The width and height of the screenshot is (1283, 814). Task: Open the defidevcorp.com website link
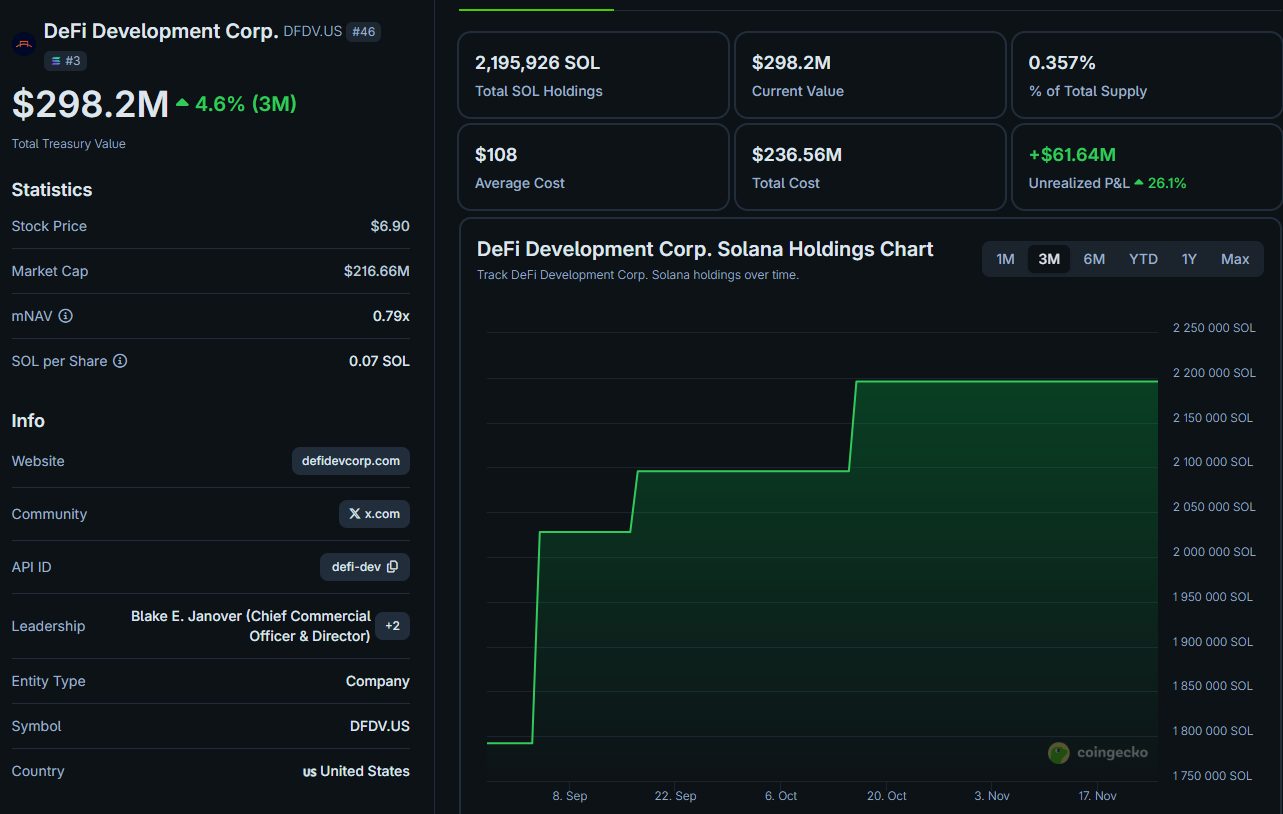[x=350, y=461]
